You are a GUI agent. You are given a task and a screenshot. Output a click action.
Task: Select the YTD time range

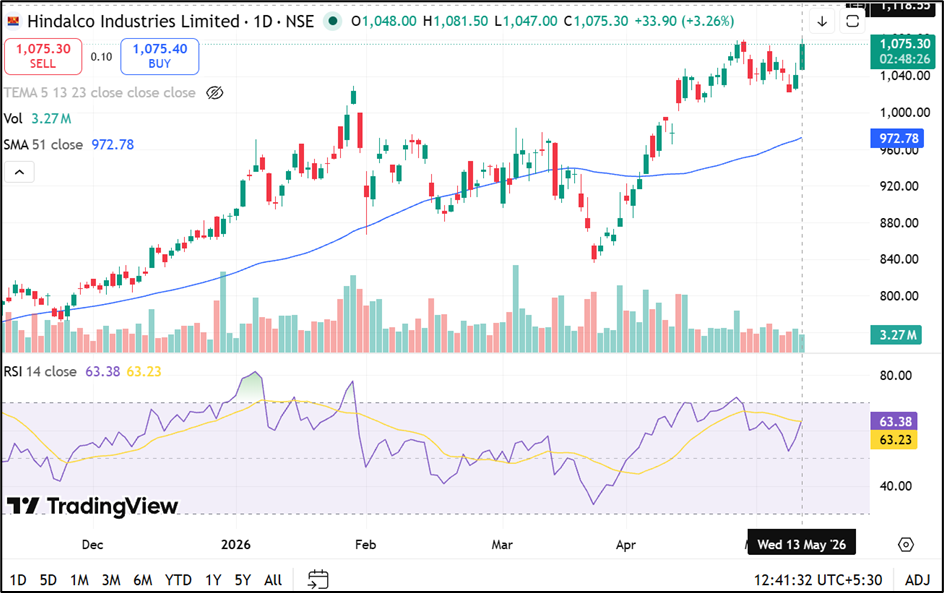(x=178, y=580)
